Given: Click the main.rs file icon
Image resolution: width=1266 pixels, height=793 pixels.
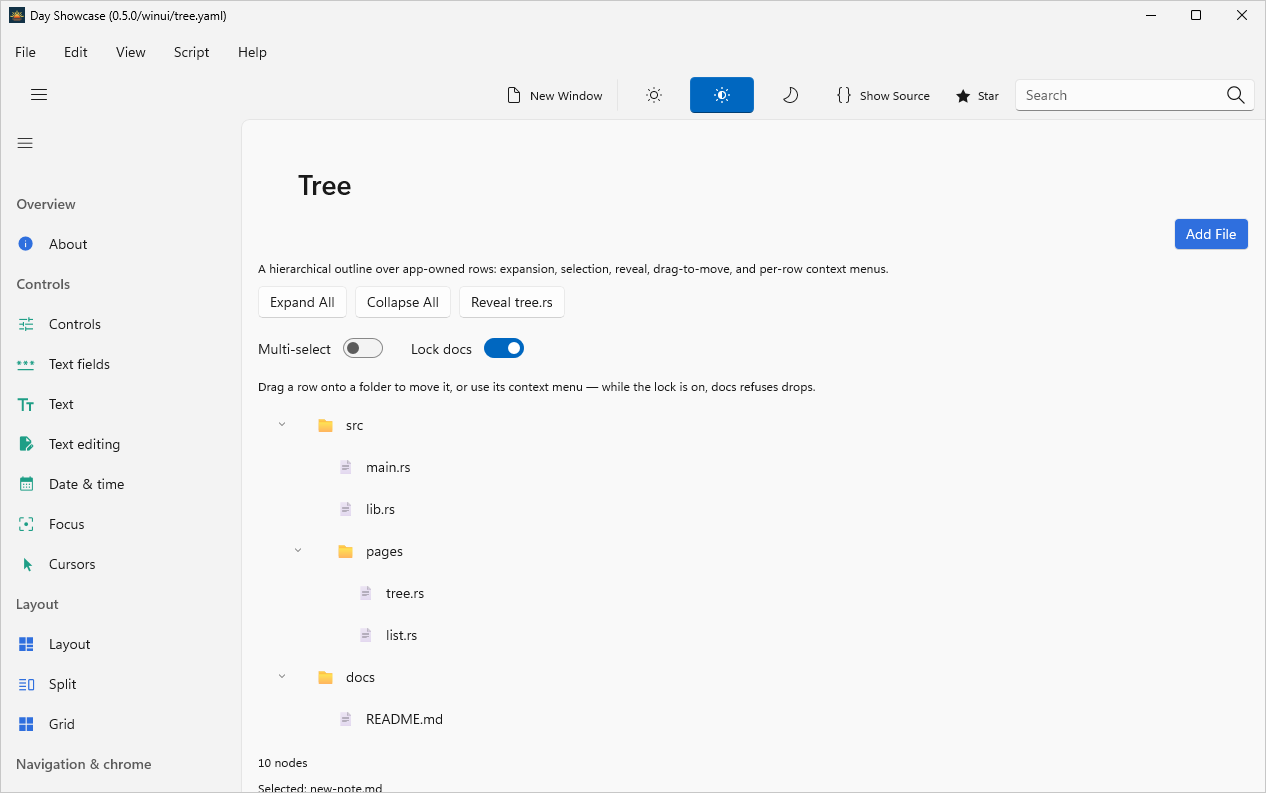Looking at the screenshot, I should 345,467.
